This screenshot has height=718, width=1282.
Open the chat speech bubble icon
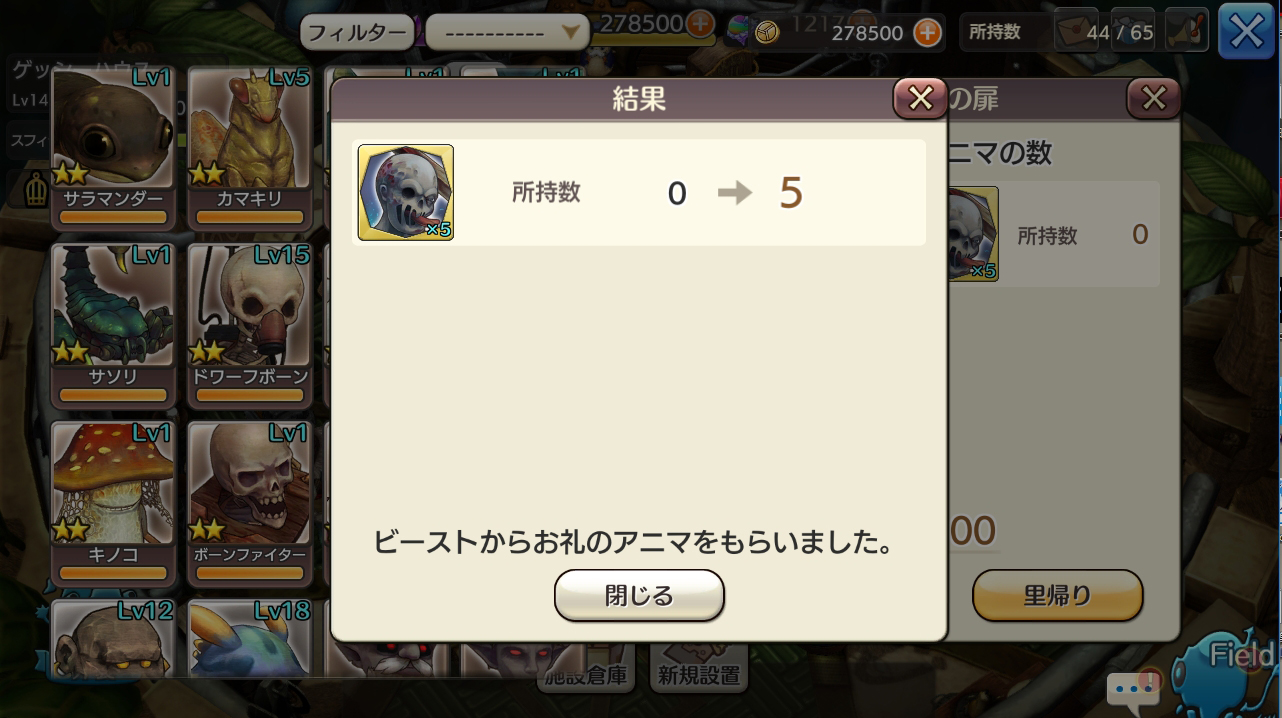(1133, 689)
